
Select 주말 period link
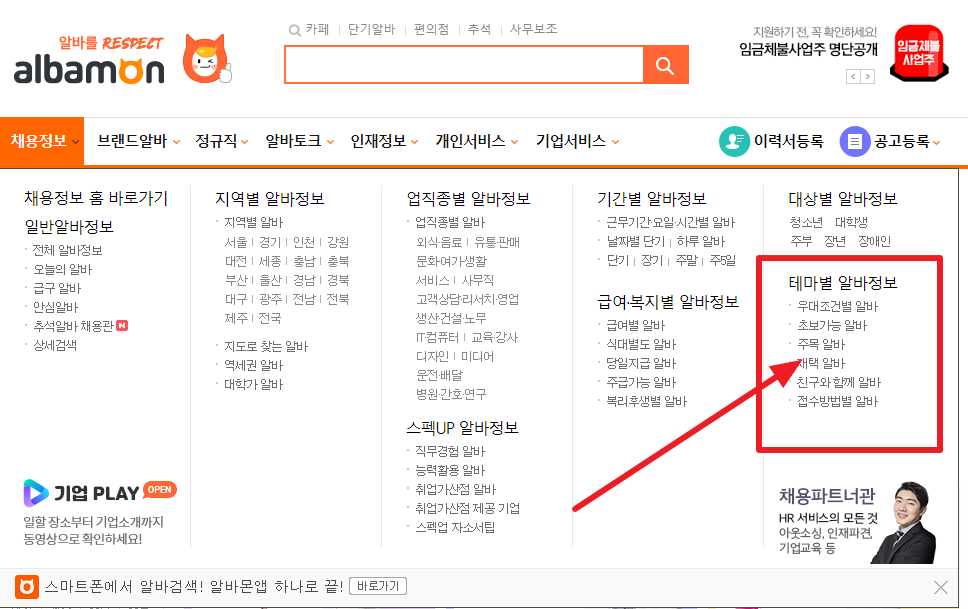686,261
